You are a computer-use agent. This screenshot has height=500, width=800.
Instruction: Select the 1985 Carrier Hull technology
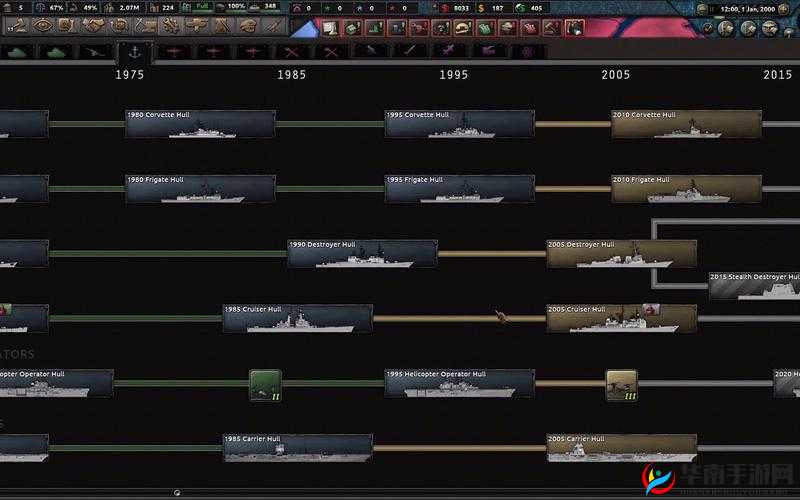click(297, 447)
